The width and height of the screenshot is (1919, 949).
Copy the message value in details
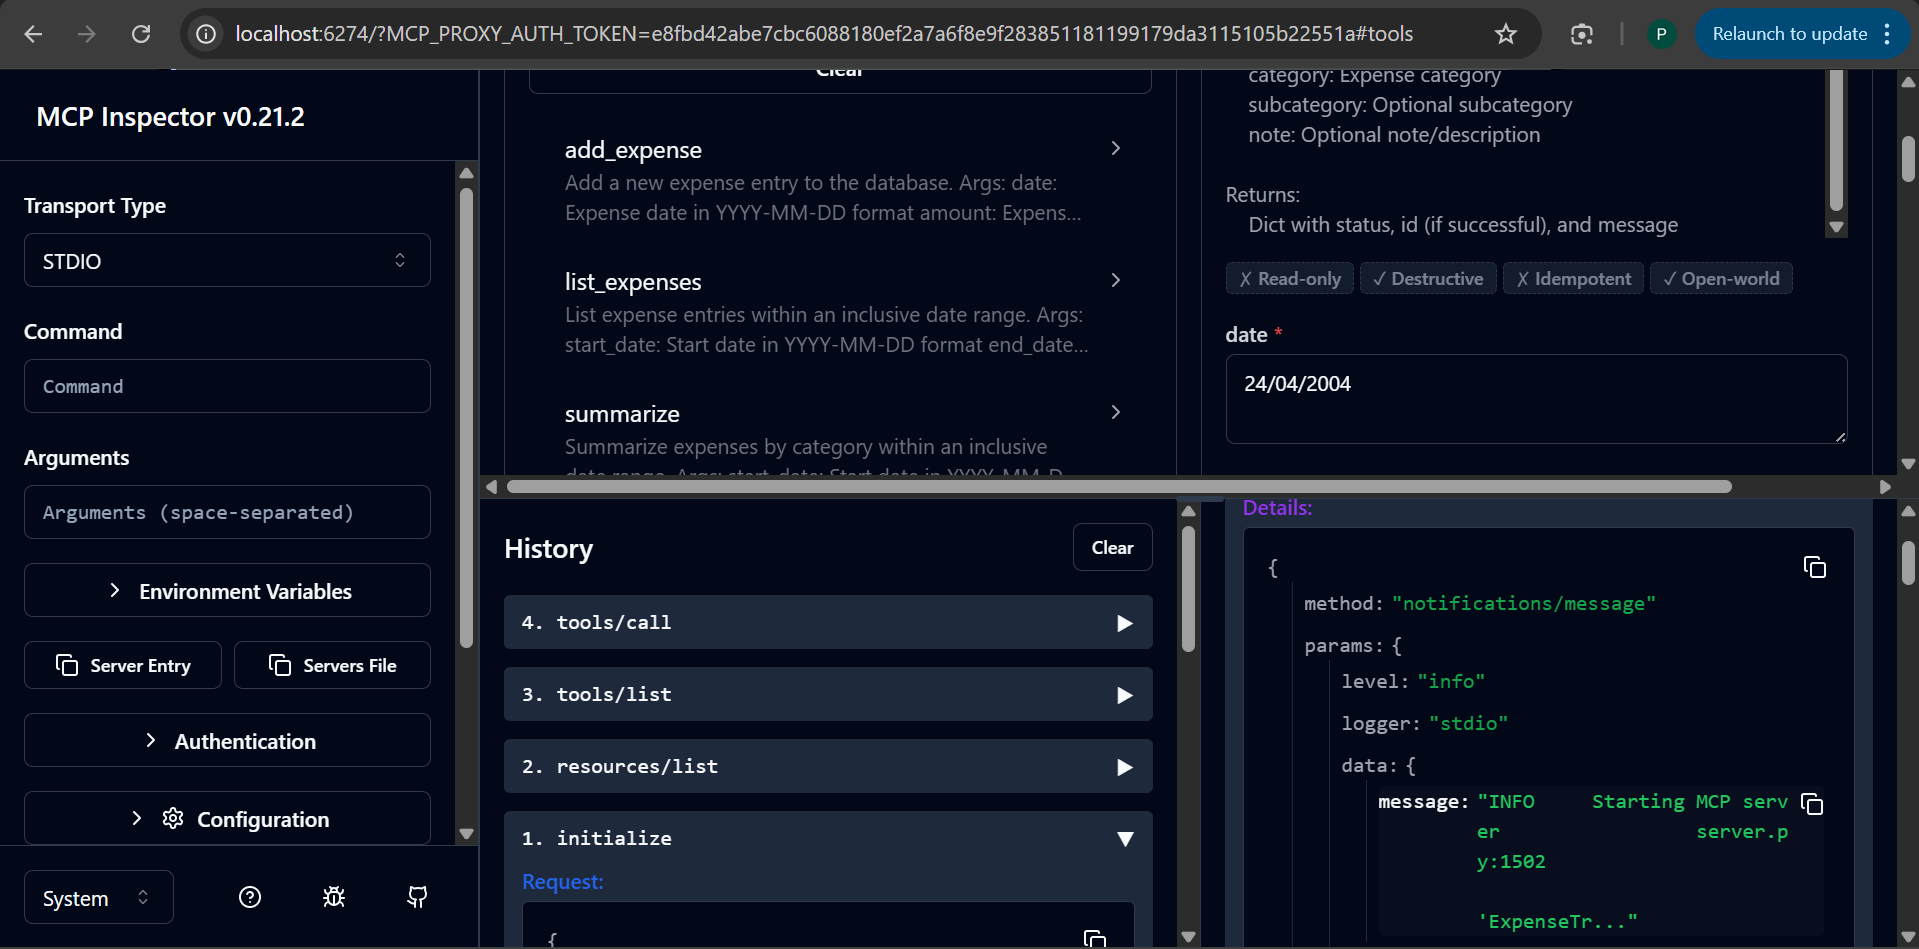pos(1811,803)
